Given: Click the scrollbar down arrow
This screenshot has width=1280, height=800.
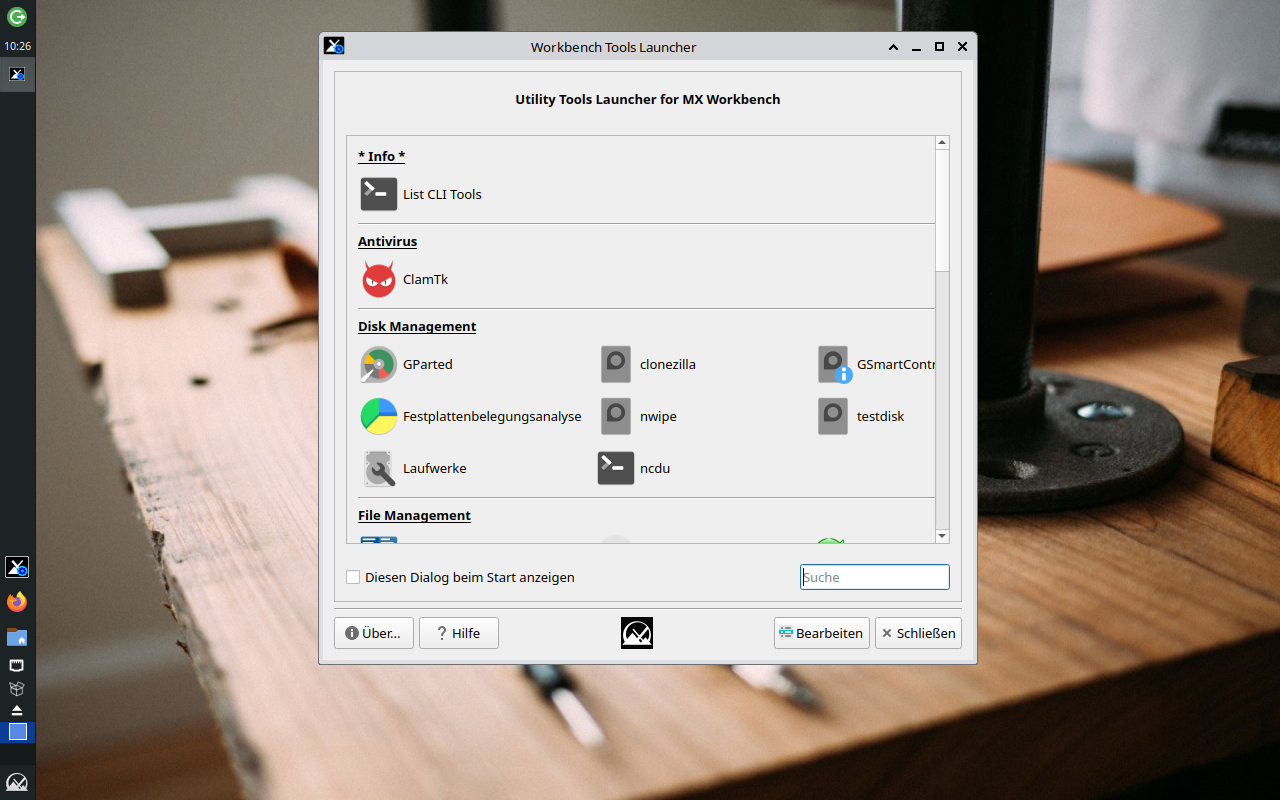Looking at the screenshot, I should point(942,536).
